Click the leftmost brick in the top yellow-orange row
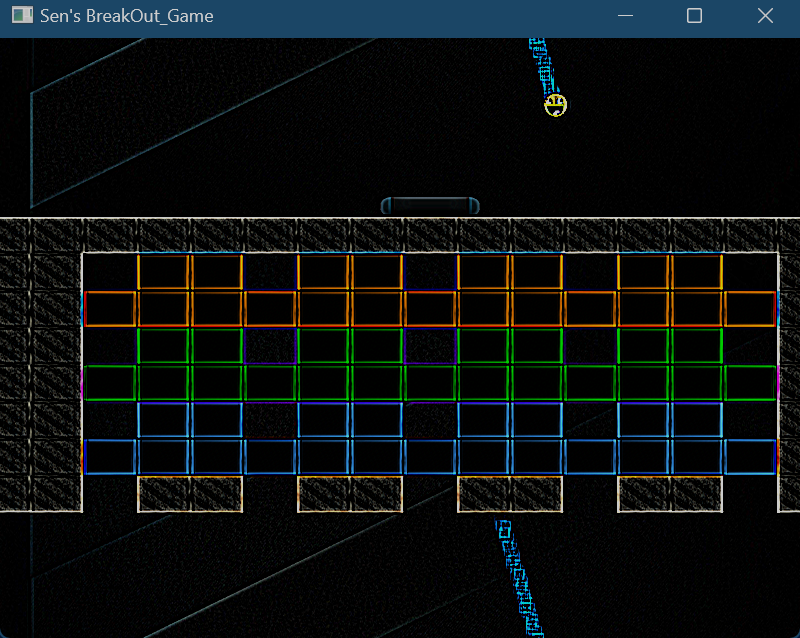Viewport: 800px width, 638px height. tap(164, 272)
